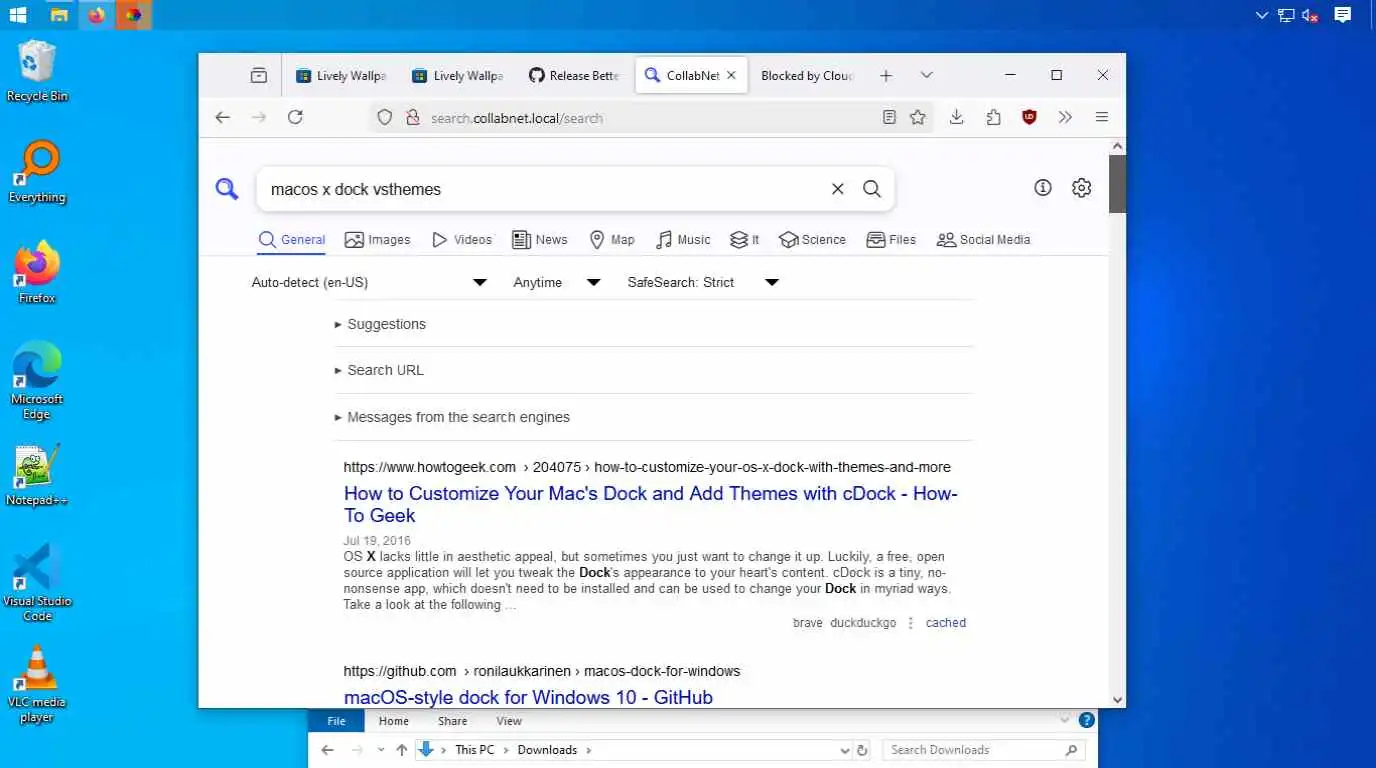The width and height of the screenshot is (1376, 768).
Task: Open the Anytime time range dropdown
Action: coord(557,283)
